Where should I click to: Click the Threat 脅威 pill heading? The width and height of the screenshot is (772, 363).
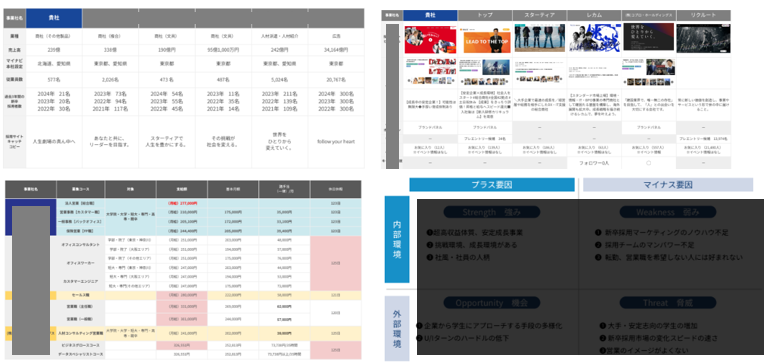coord(668,302)
